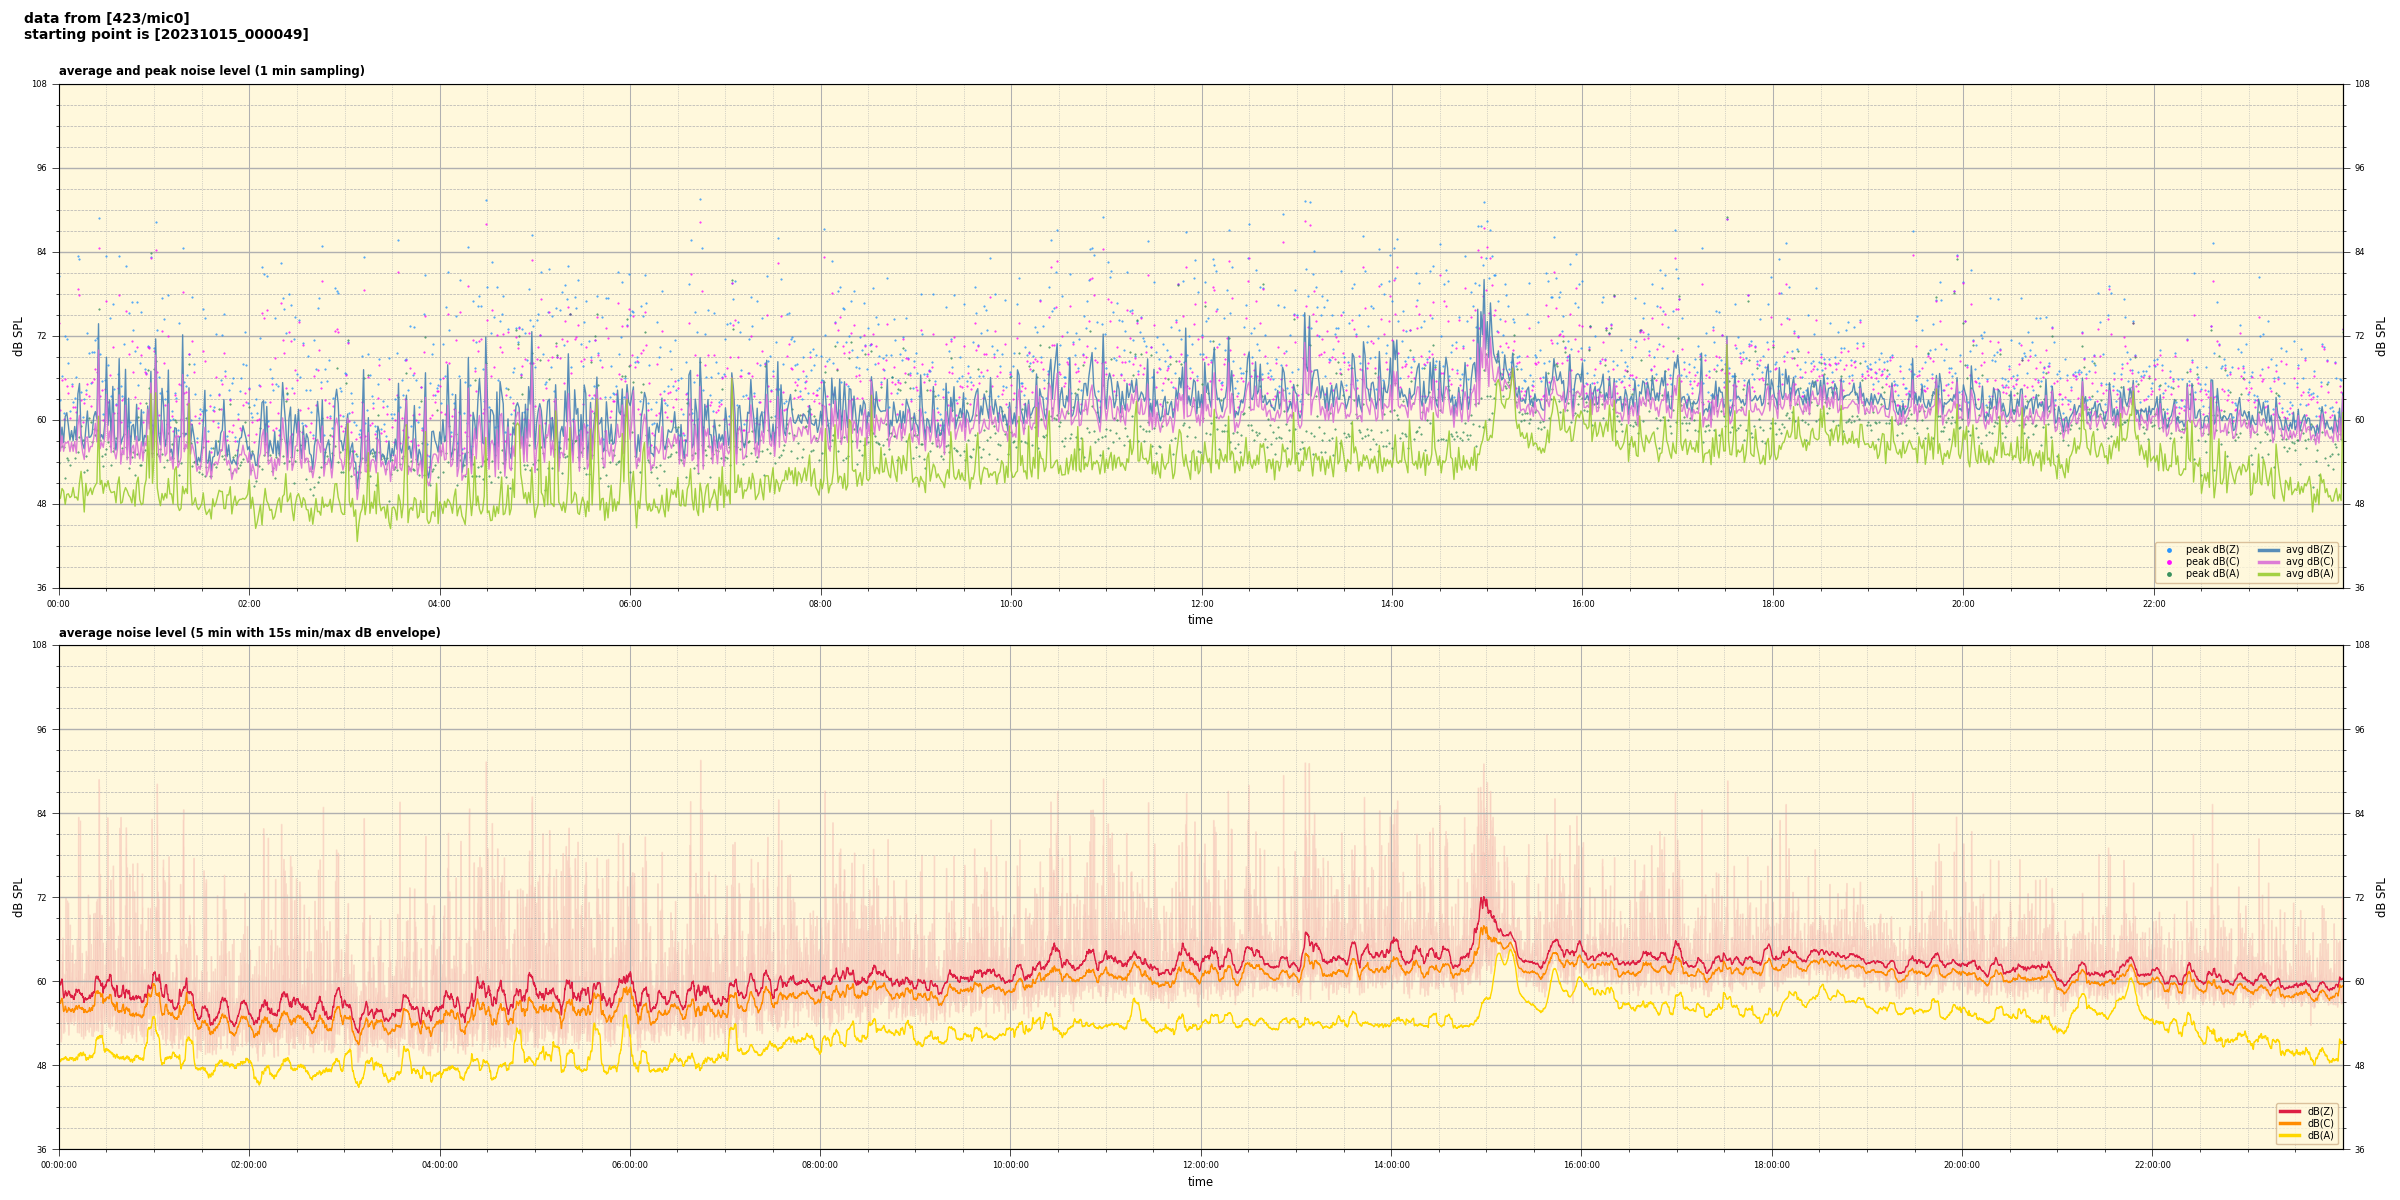Click the 'time' x-axis label under top chart
The image size is (2400, 1200).
pyautogui.click(x=1200, y=620)
